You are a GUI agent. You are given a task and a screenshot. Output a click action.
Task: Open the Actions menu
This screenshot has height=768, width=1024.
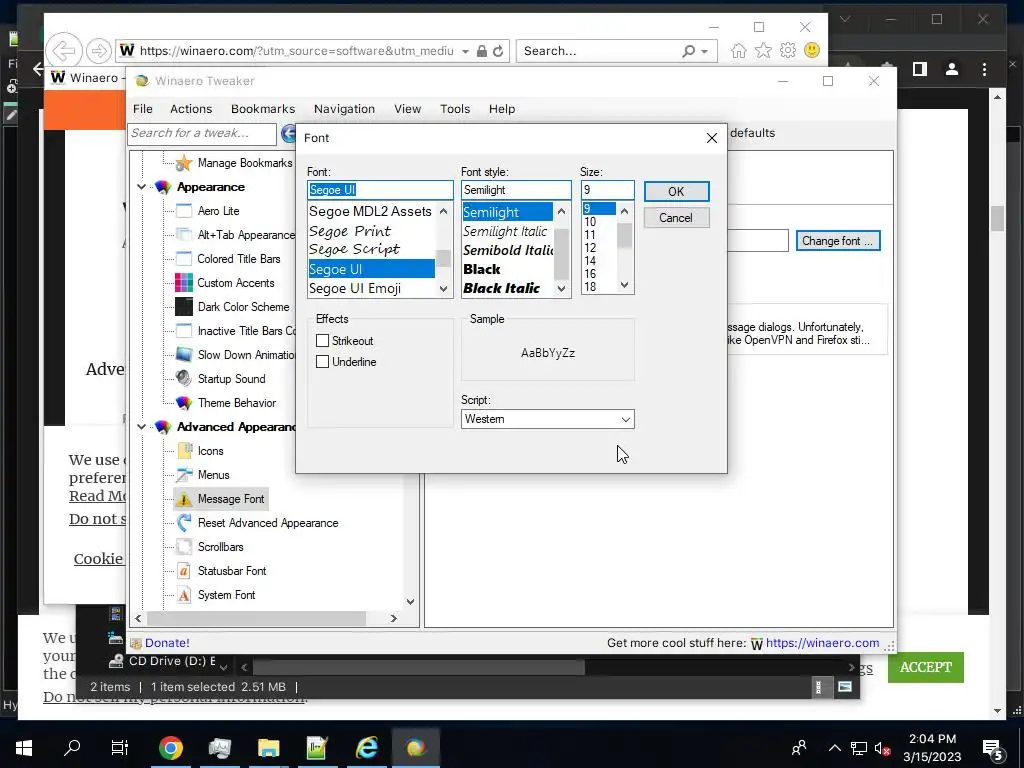[191, 109]
